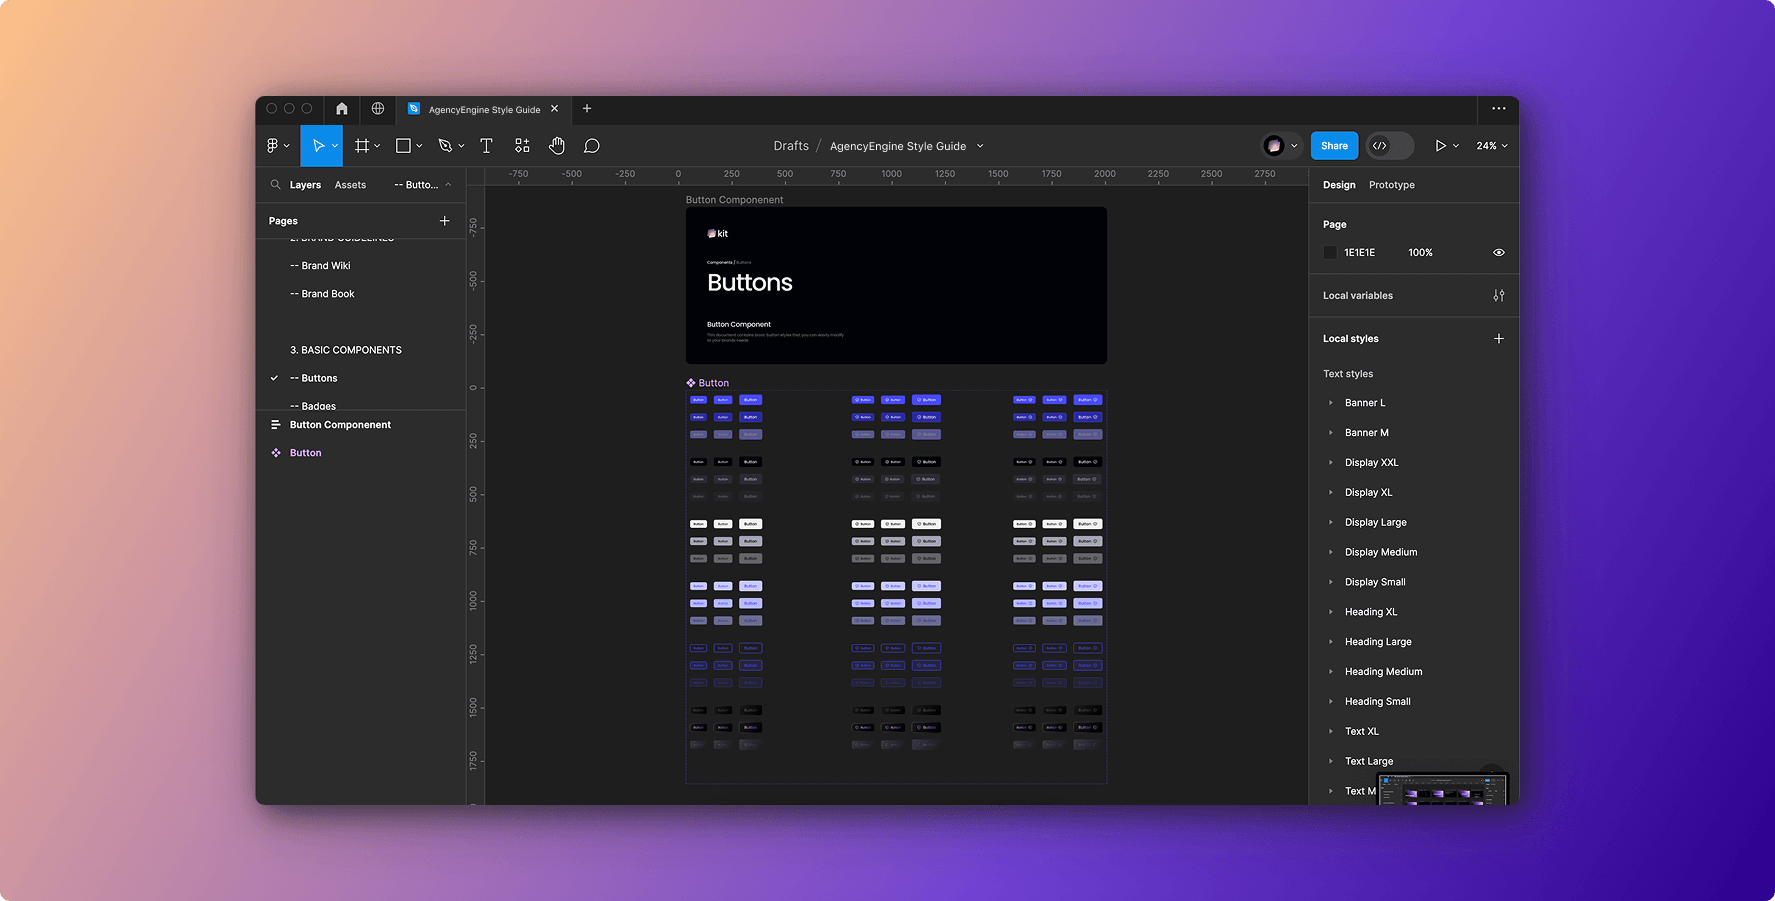Expand the Heading XL text style
The height and width of the screenshot is (901, 1775).
1331,612
